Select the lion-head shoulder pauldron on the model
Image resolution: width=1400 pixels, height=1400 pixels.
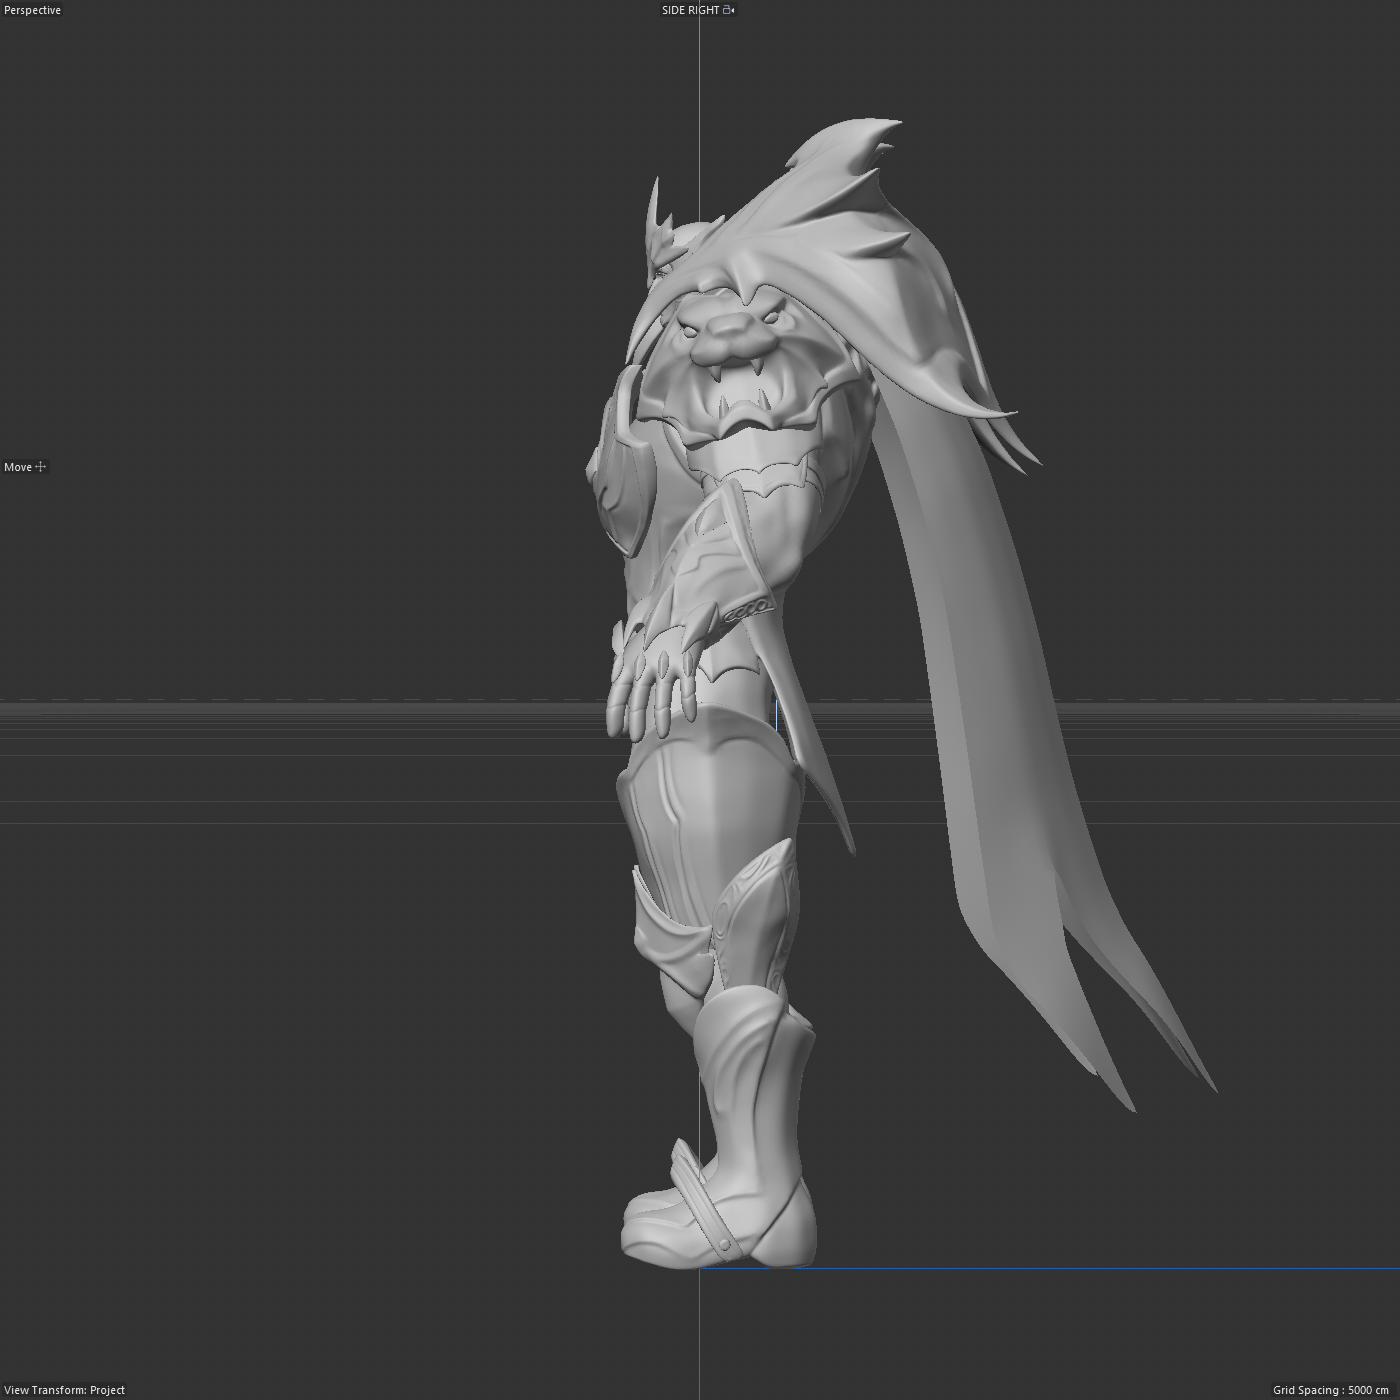(740, 360)
